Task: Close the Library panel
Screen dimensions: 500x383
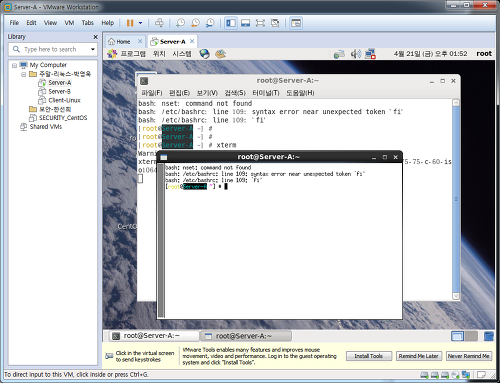Action: tap(96, 37)
